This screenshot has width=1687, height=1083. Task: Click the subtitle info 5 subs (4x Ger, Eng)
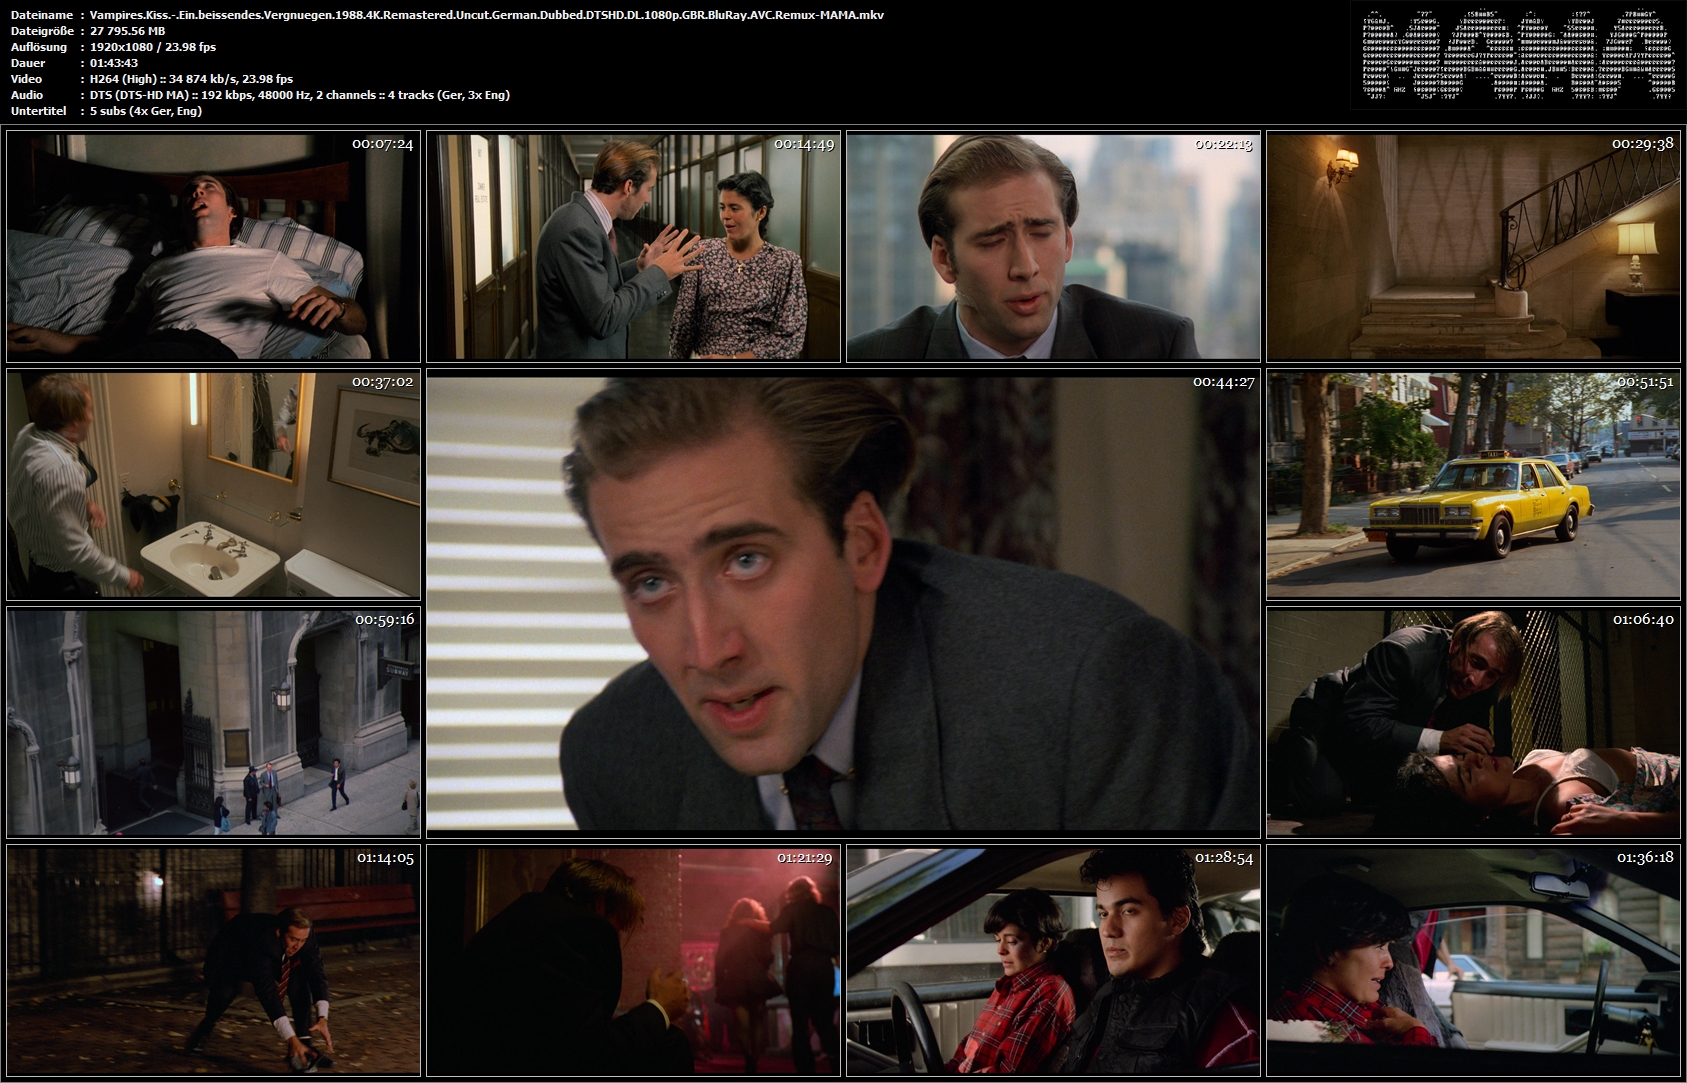[146, 111]
